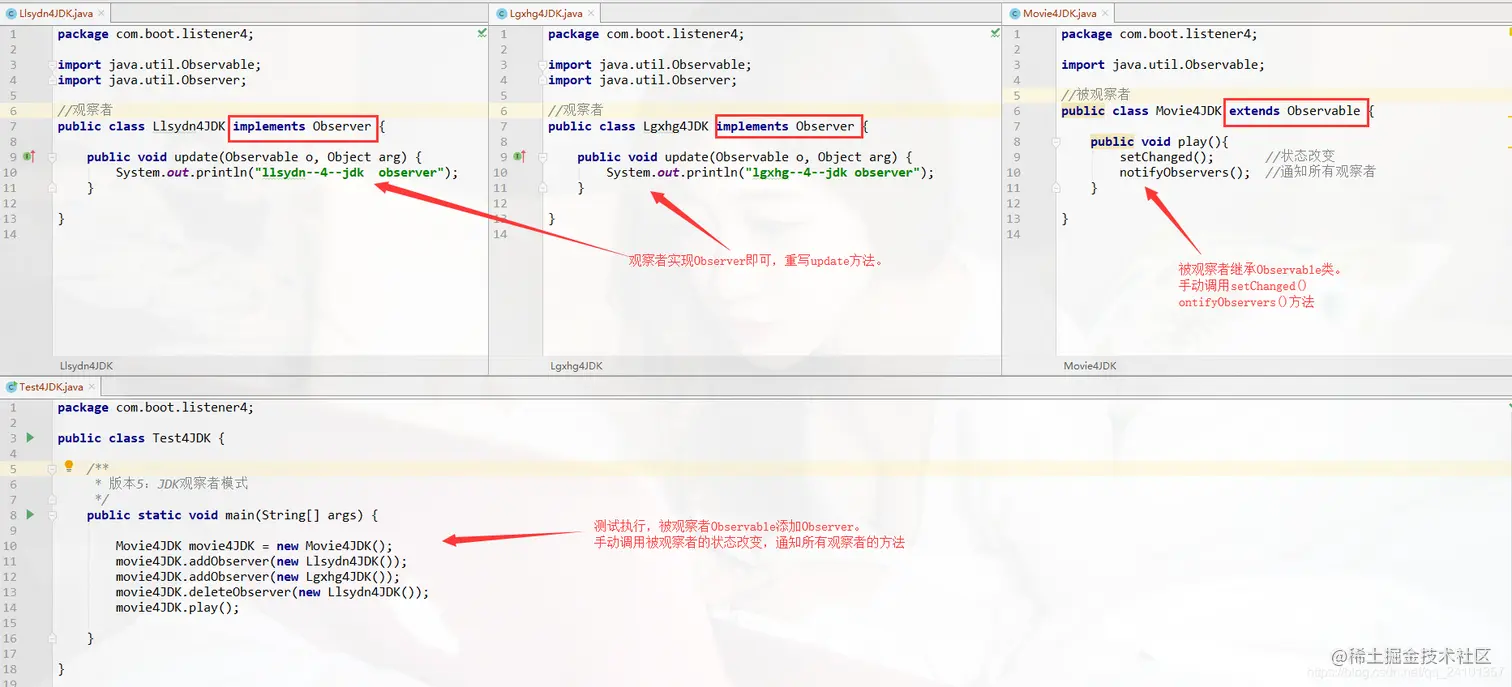Run main method via gutter arrow
Screen dimensions: 1512x687
30,515
